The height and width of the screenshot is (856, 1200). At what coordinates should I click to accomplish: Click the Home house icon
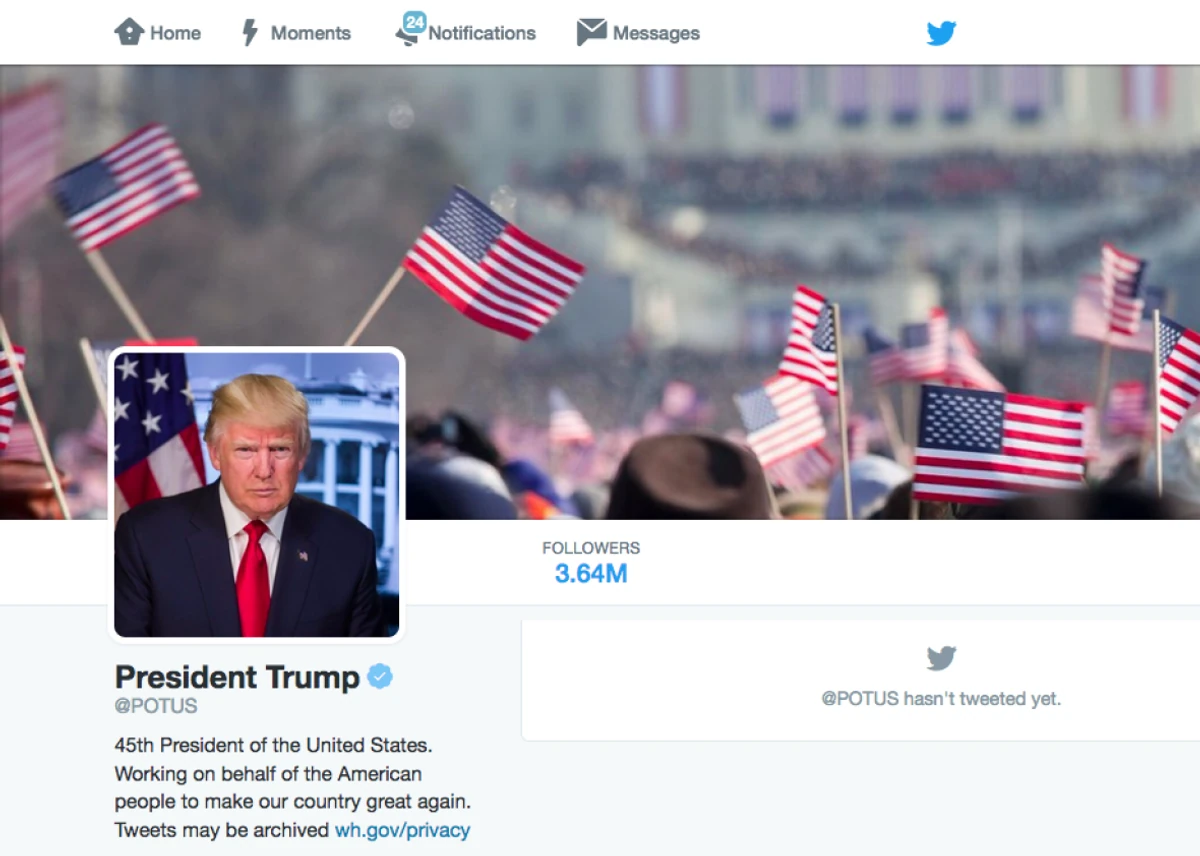pyautogui.click(x=129, y=32)
